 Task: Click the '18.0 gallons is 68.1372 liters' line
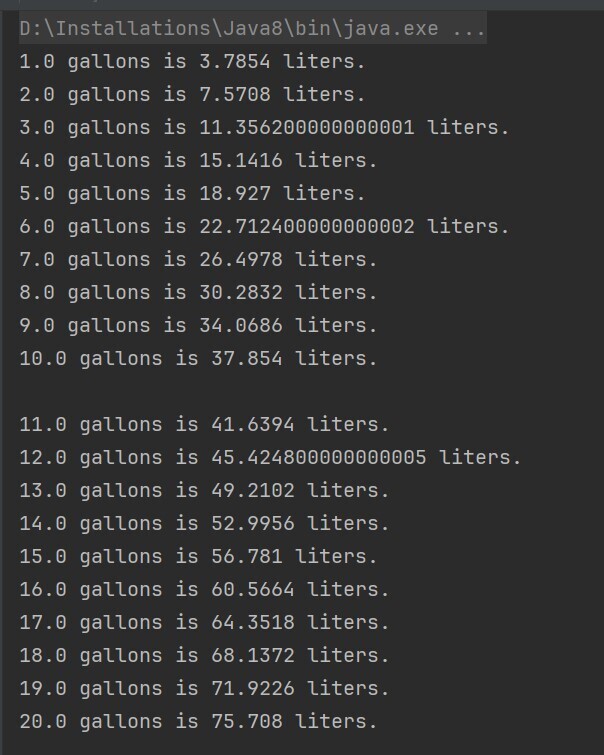204,656
